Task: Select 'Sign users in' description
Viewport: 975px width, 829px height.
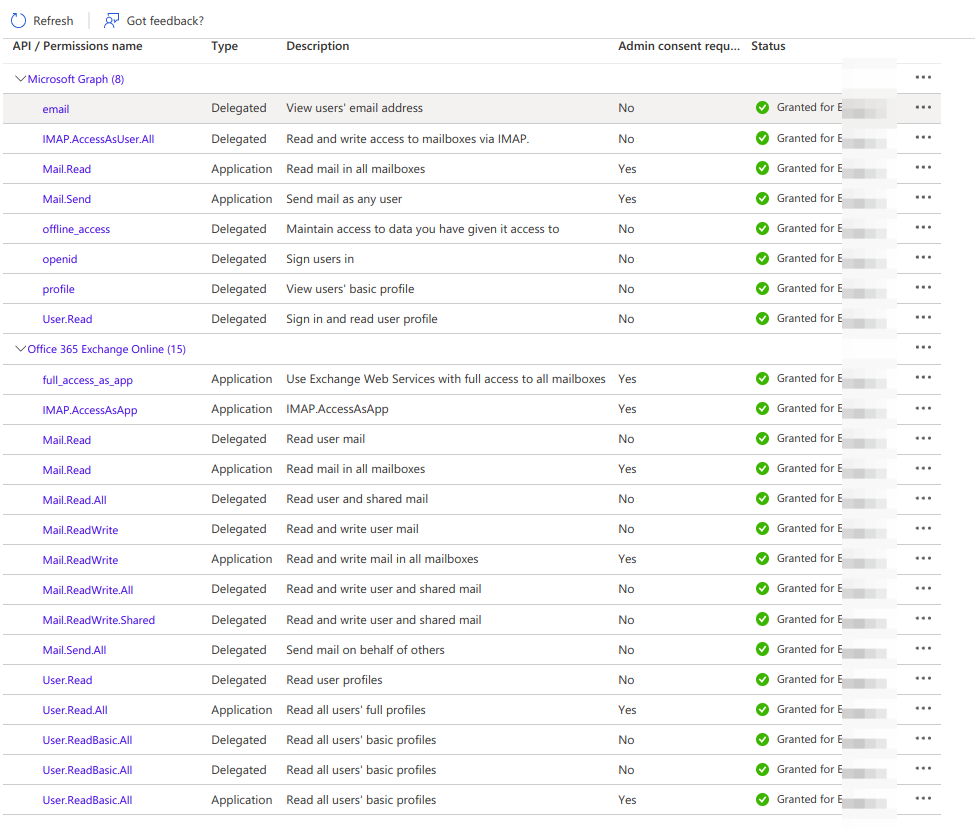Action: click(320, 259)
